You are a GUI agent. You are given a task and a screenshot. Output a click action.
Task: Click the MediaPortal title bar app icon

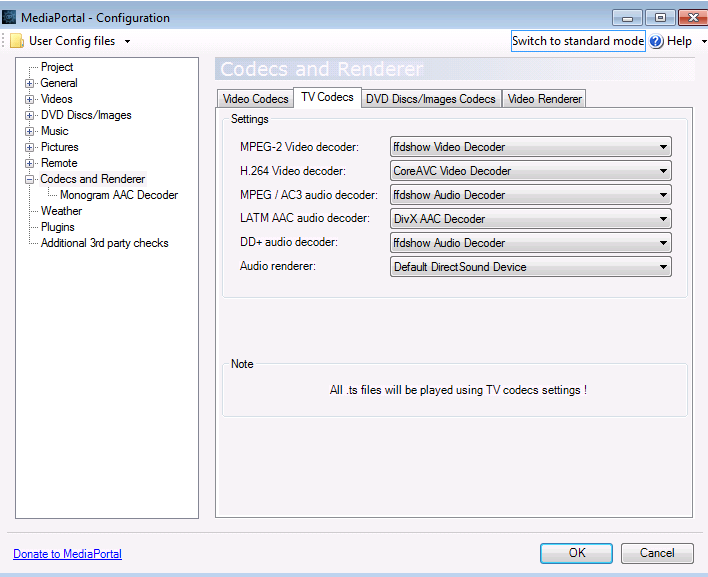point(10,17)
